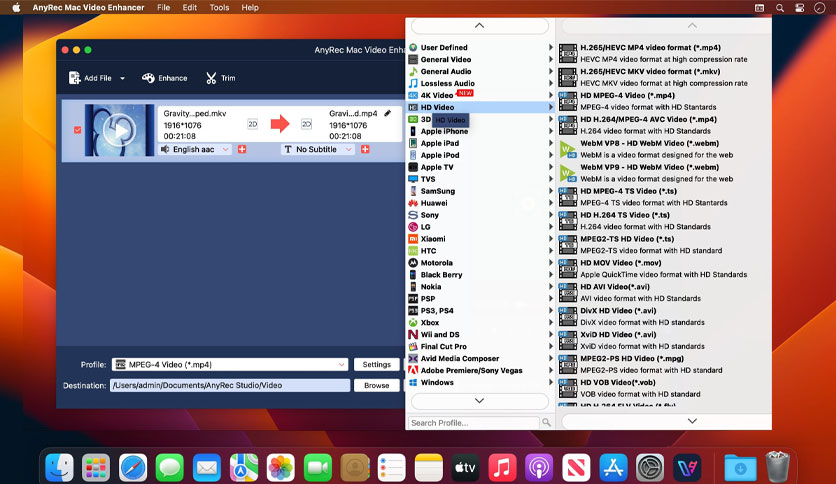Add subtitle with red plus icon
Image resolution: width=836 pixels, height=484 pixels.
tap(365, 149)
